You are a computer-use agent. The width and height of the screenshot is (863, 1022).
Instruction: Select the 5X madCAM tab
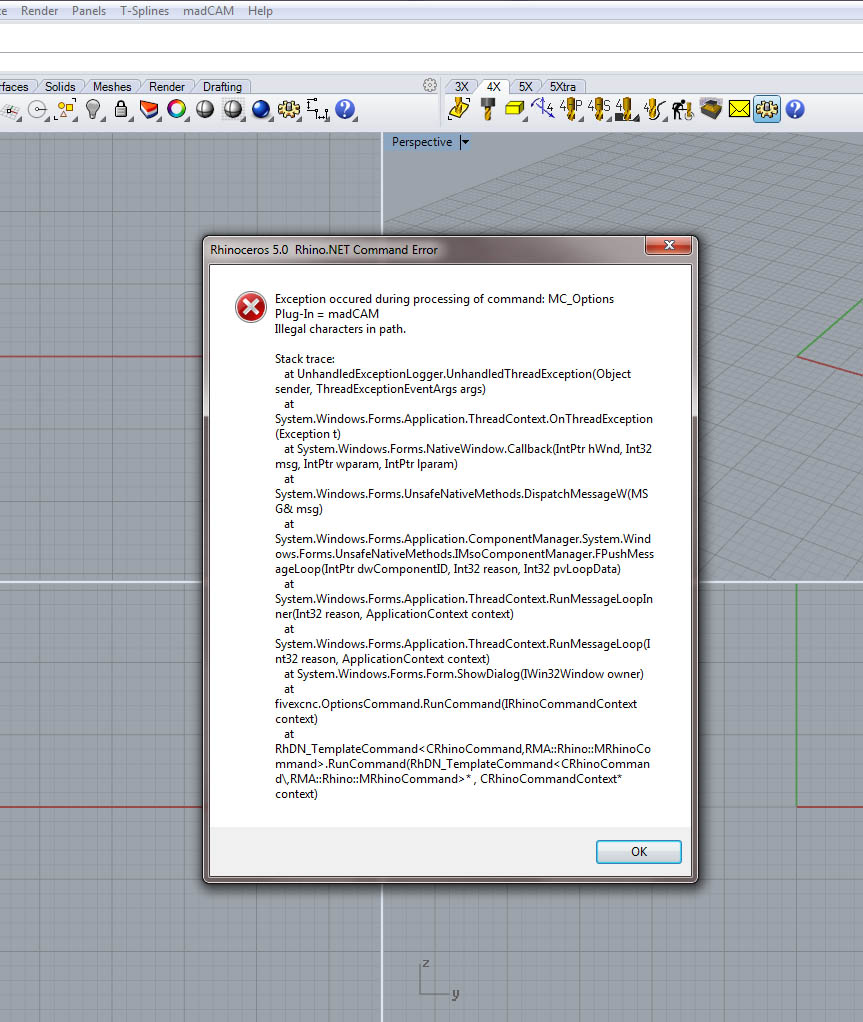click(x=525, y=87)
